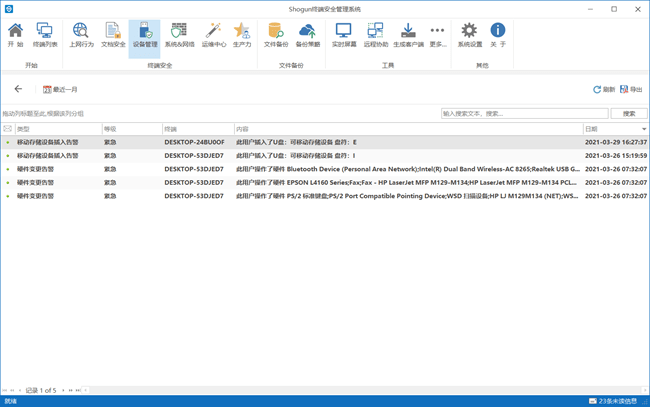This screenshot has height=407, width=650.
Task: Click the 搜索 search button
Action: [629, 114]
